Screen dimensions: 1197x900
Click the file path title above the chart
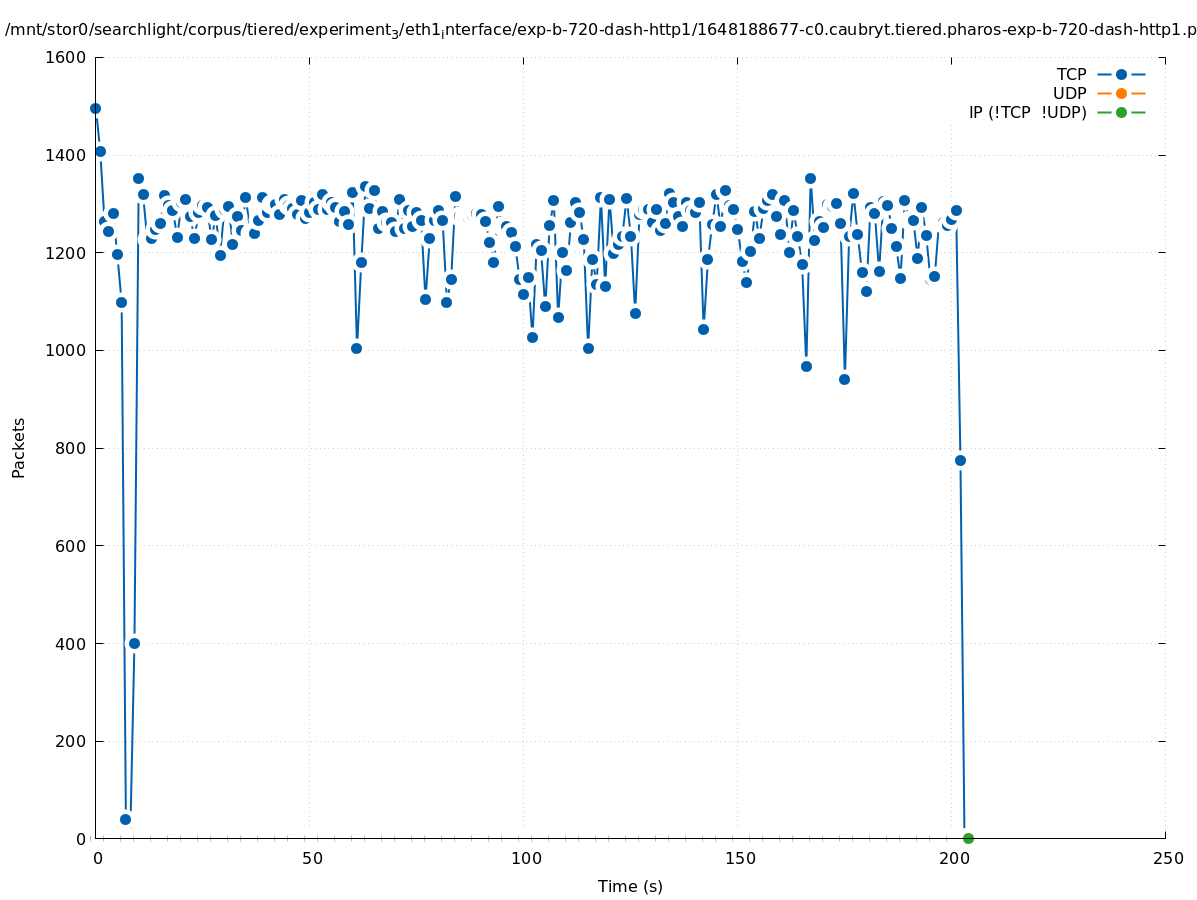[600, 30]
